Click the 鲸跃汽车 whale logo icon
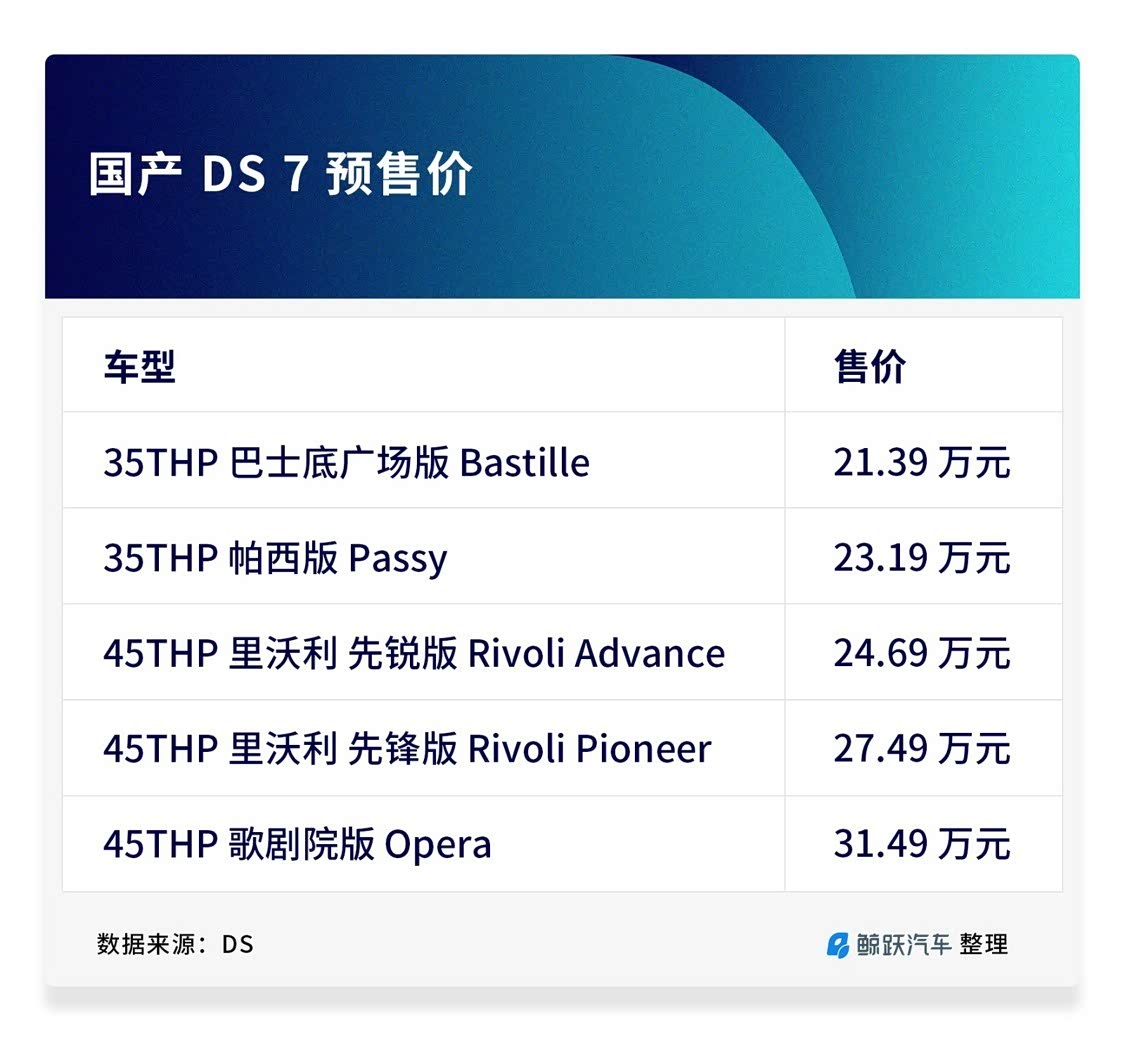 (837, 944)
